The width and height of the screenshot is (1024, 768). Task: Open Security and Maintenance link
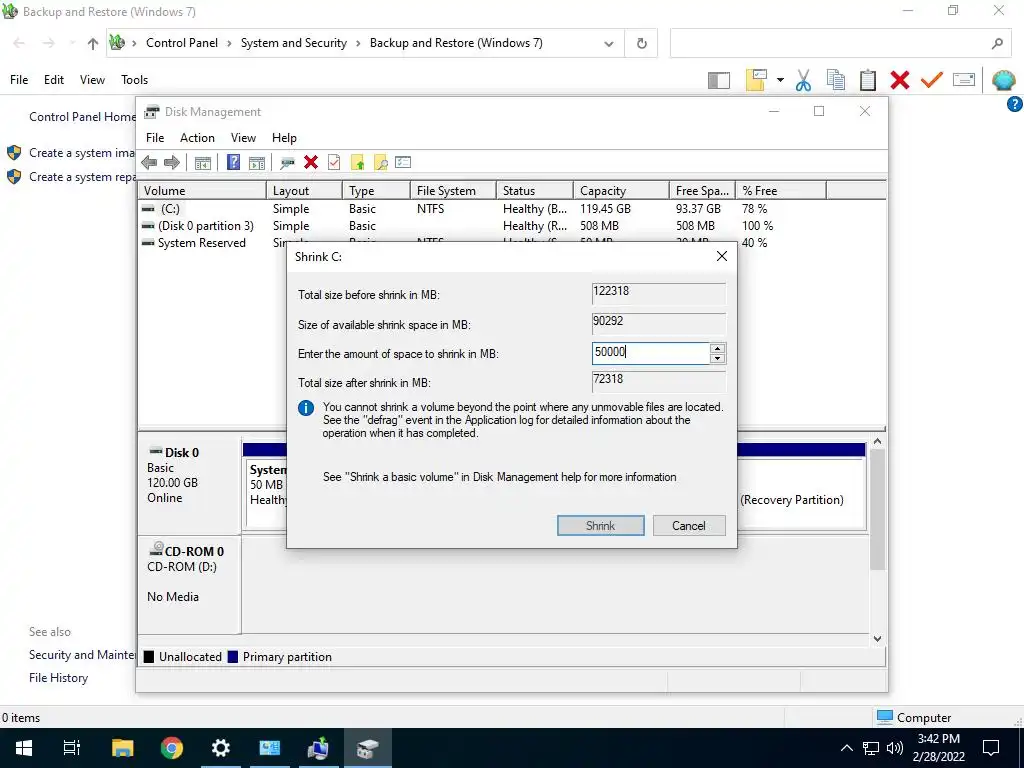82,655
